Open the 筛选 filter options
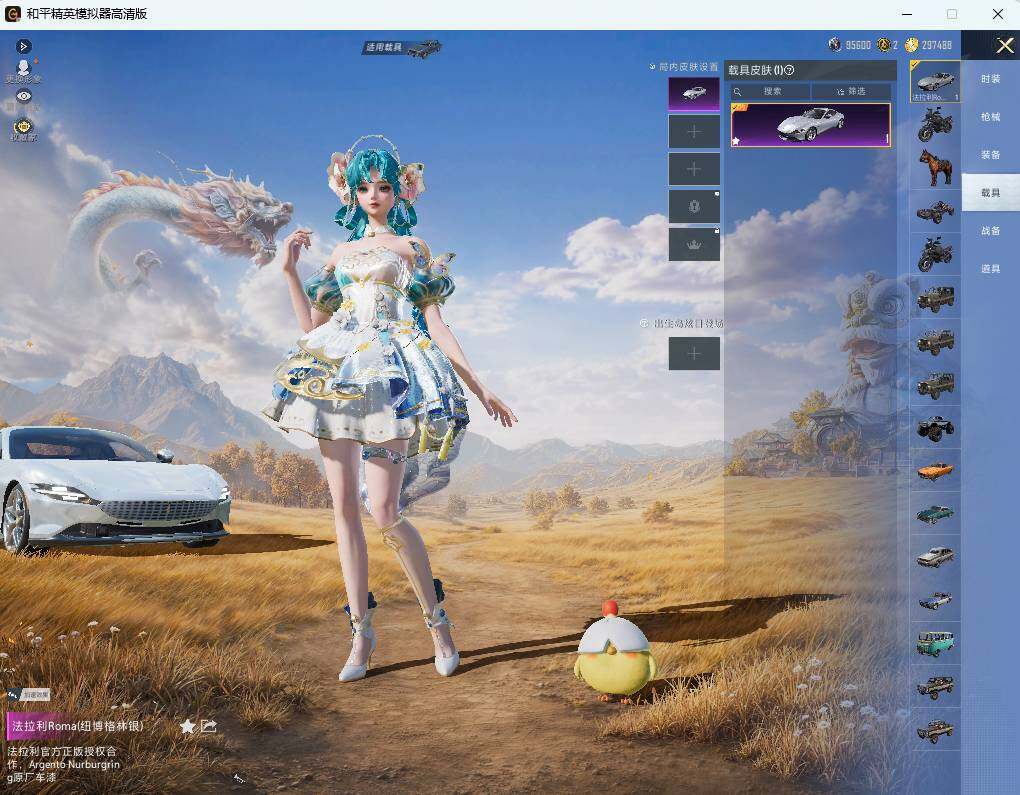The height and width of the screenshot is (795, 1020). [x=852, y=92]
